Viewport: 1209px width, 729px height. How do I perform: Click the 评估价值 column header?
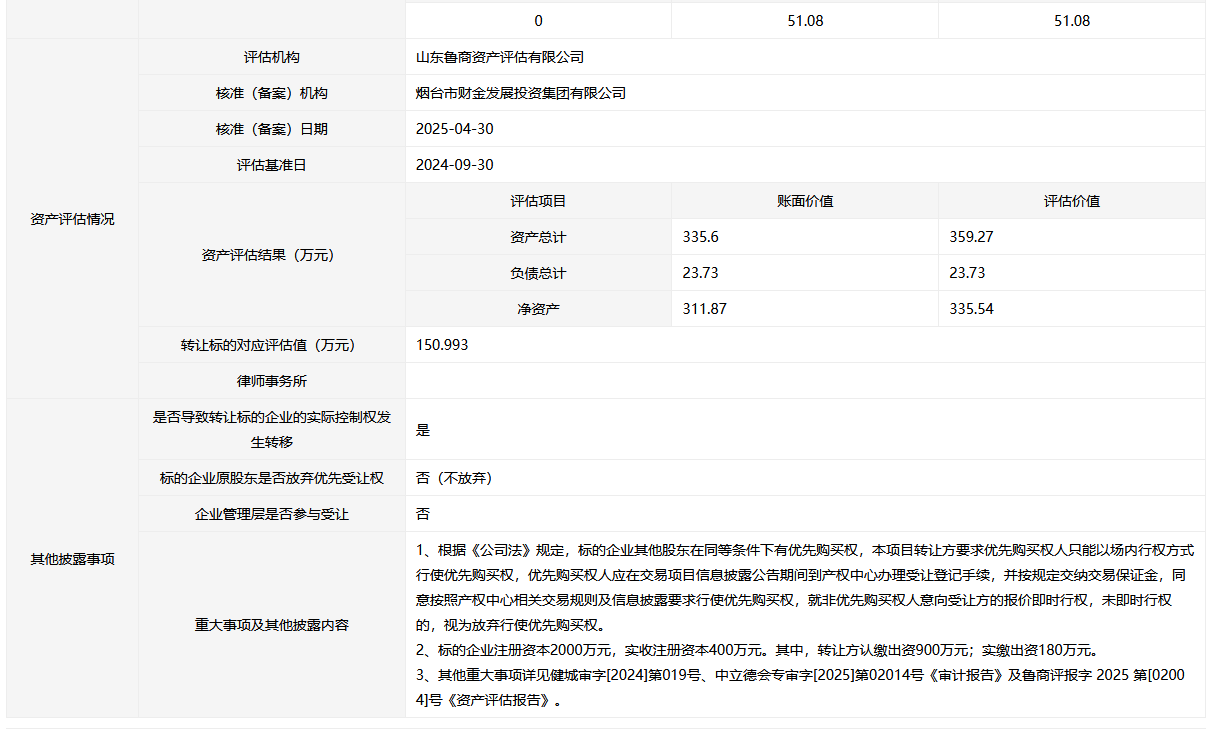pos(1071,201)
